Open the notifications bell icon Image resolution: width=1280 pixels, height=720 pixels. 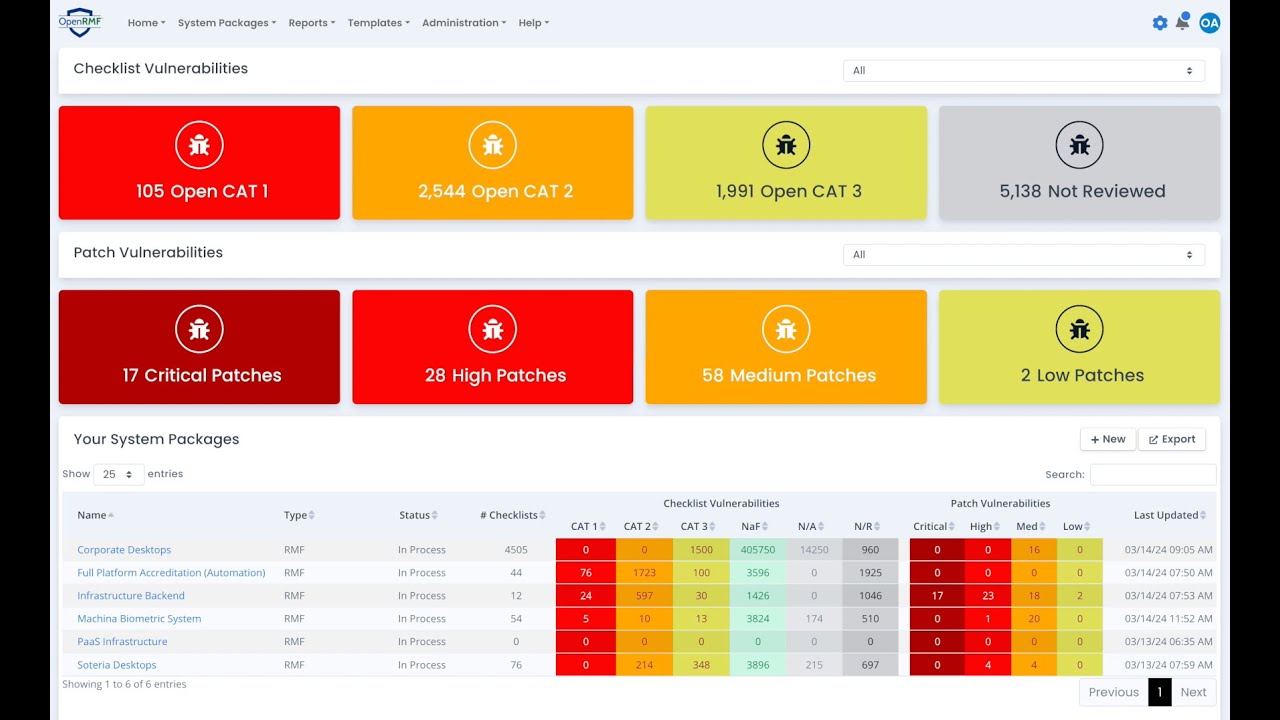point(1182,22)
